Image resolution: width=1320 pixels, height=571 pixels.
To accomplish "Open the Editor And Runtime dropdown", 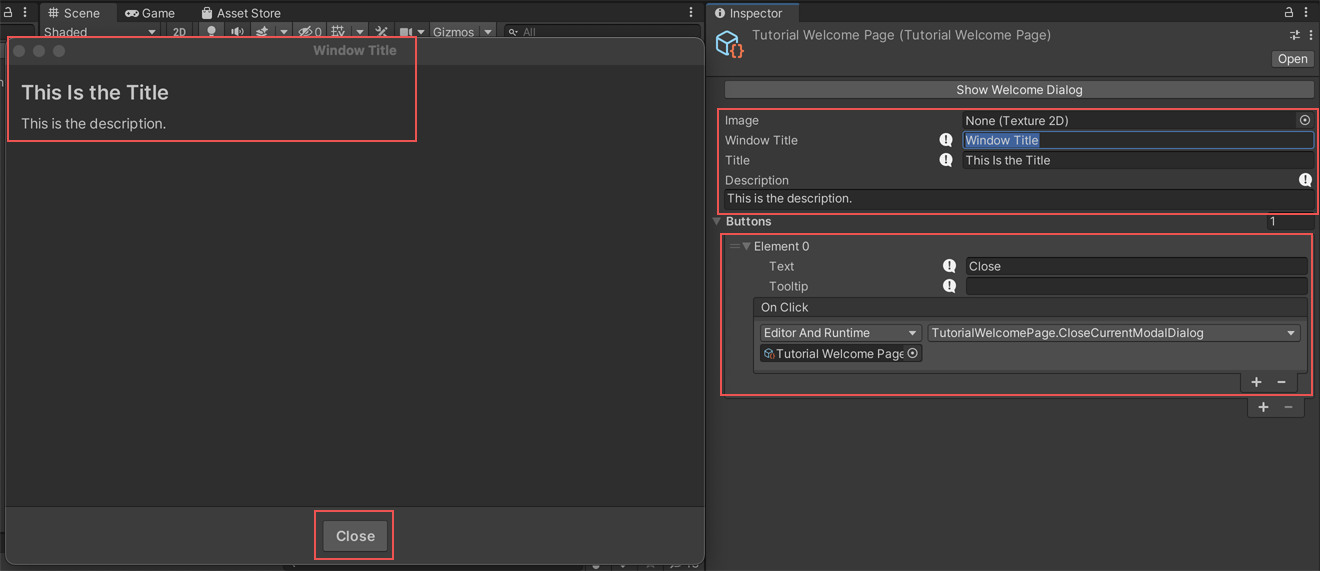I will [839, 333].
